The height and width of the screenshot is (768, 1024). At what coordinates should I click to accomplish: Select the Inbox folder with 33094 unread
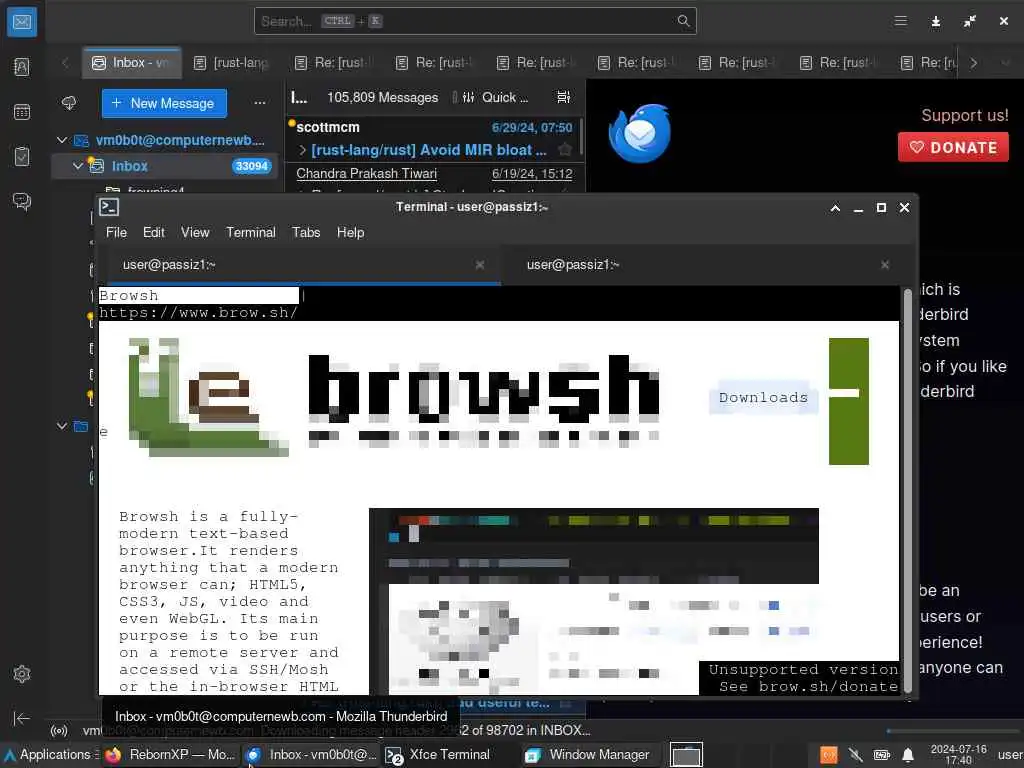(x=167, y=166)
